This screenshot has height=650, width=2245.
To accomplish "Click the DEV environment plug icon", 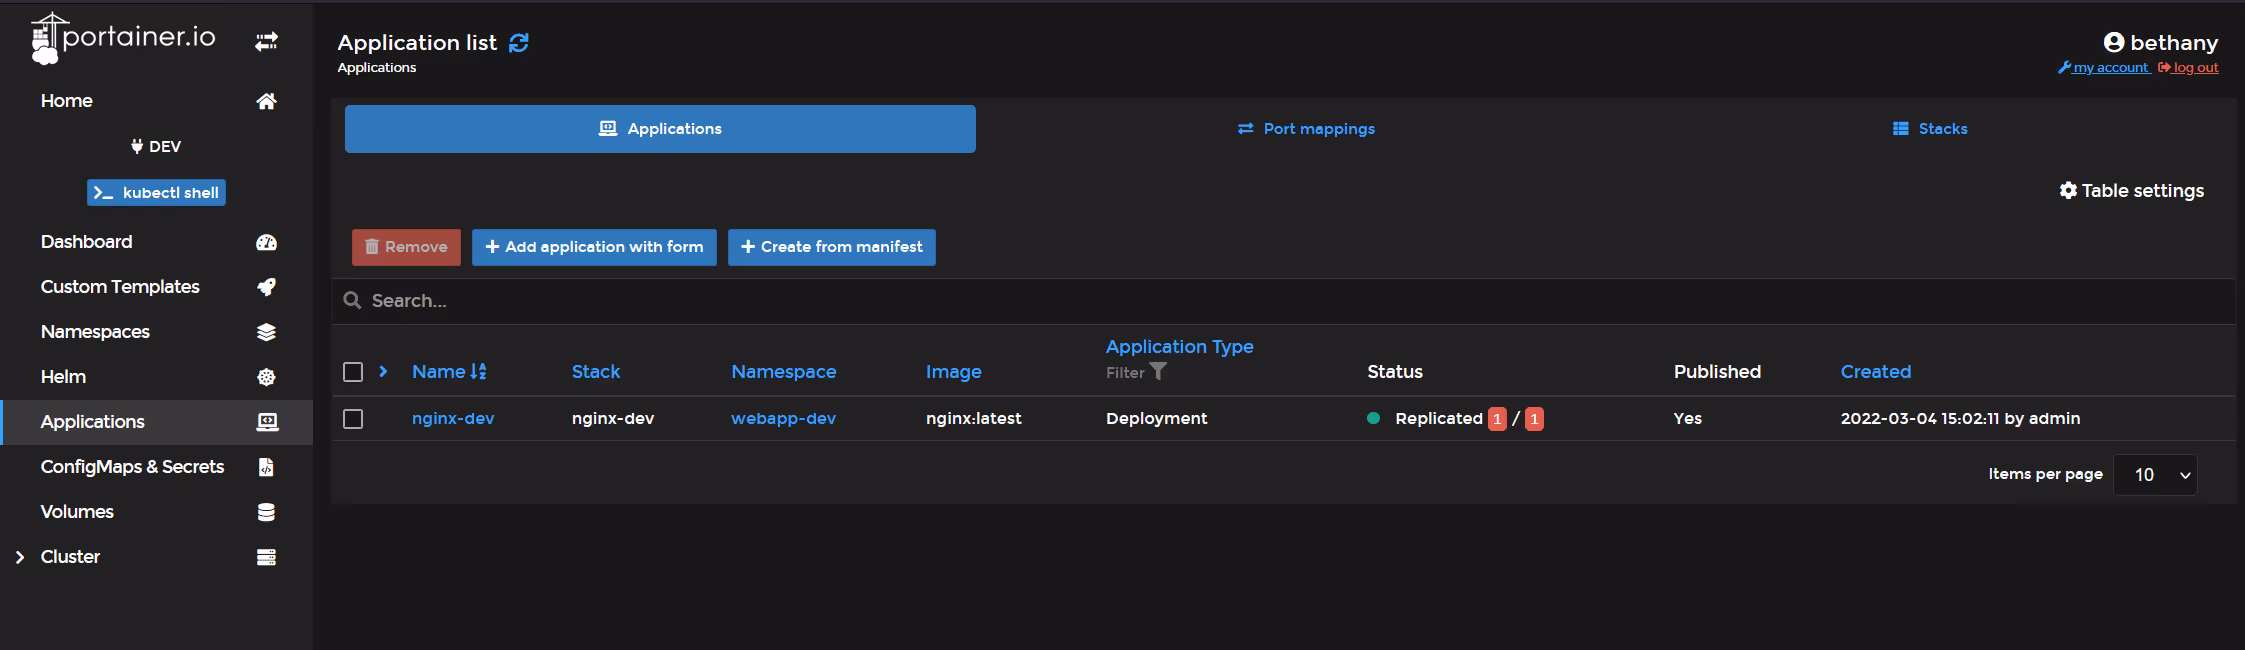I will pyautogui.click(x=137, y=146).
